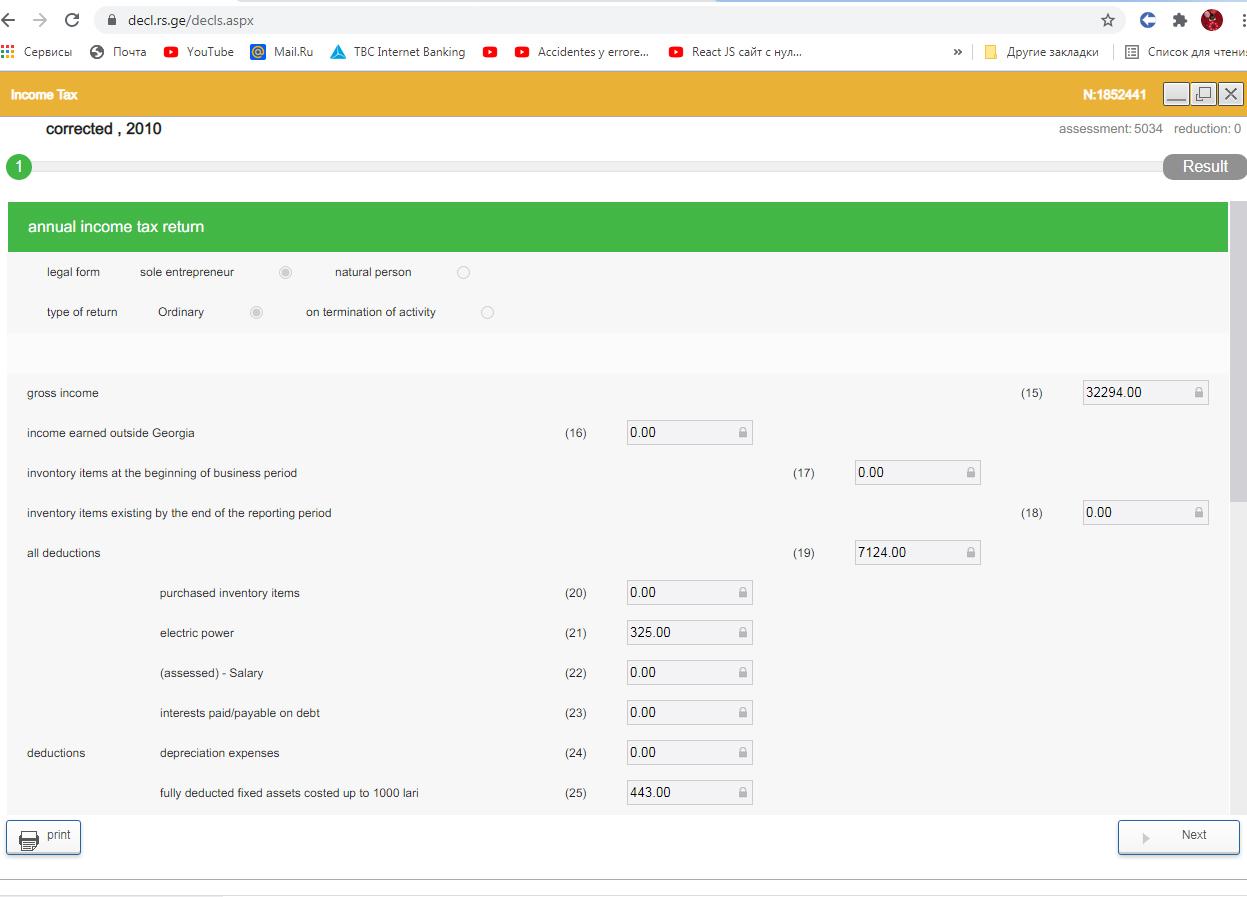The width and height of the screenshot is (1247, 897).
Task: Click the lock icon in gross income field
Action: [x=1198, y=393]
